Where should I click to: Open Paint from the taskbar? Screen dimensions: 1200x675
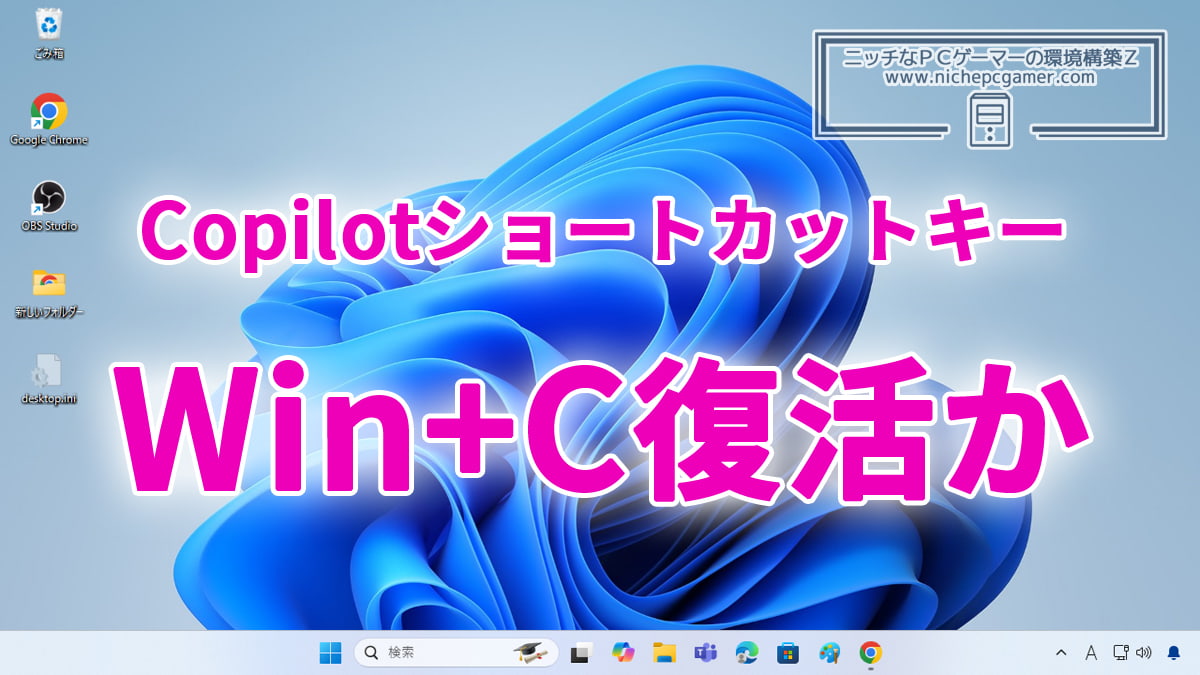(x=829, y=653)
